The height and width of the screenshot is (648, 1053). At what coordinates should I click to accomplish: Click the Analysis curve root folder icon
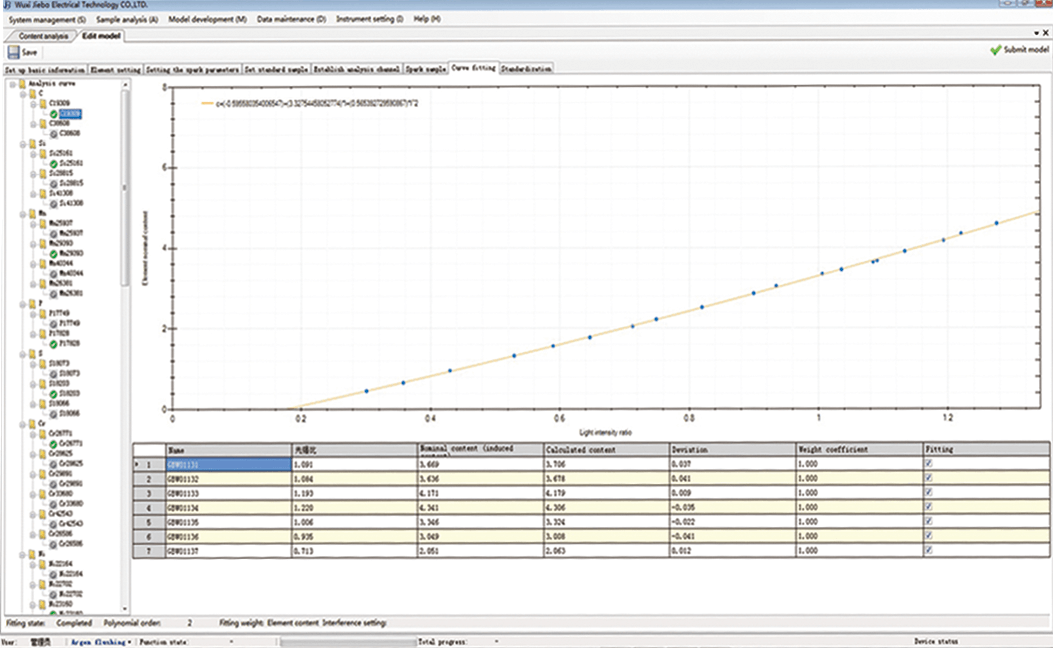click(22, 84)
